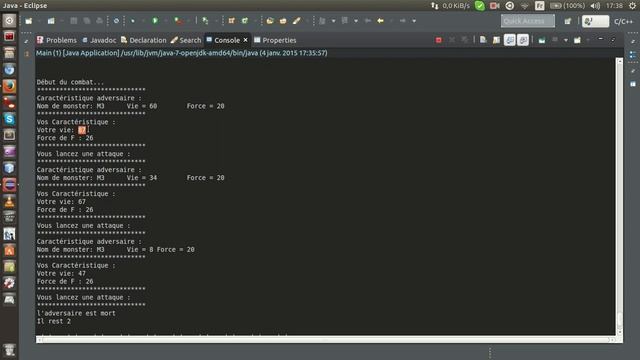
Task: Click the red screen recorder tray icon
Action: 495,6
